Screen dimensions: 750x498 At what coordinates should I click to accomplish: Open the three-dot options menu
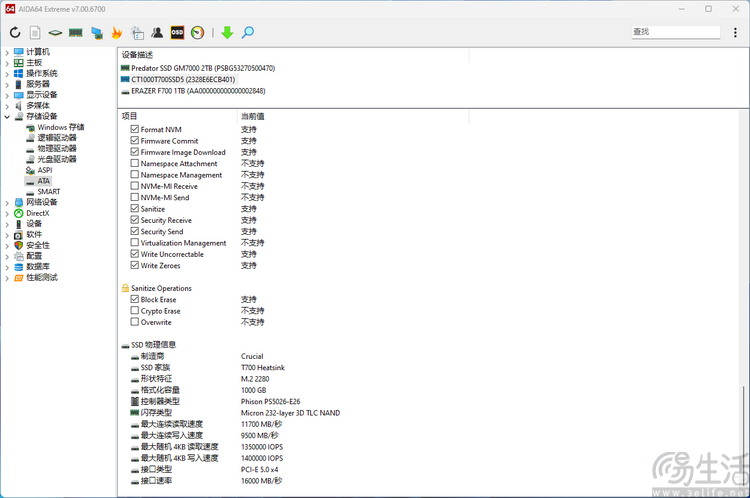pyautogui.click(x=735, y=33)
